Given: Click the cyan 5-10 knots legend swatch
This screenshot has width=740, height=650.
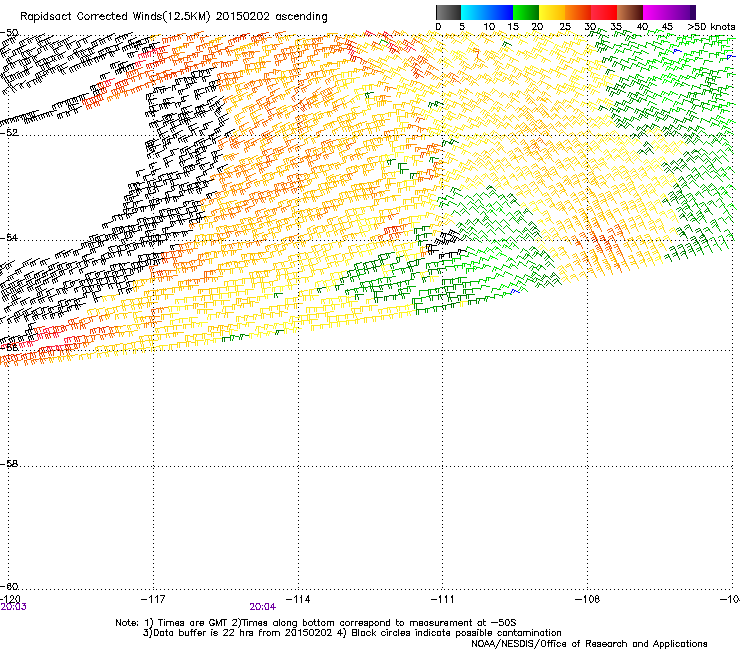Looking at the screenshot, I should click(473, 12).
